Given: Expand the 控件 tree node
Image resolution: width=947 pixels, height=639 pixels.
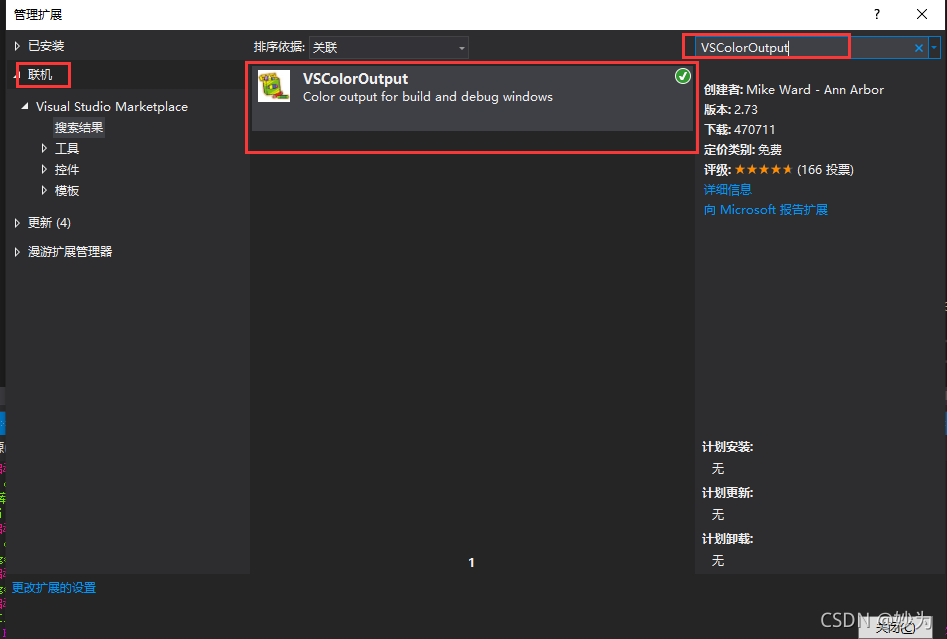Looking at the screenshot, I should pyautogui.click(x=44, y=169).
